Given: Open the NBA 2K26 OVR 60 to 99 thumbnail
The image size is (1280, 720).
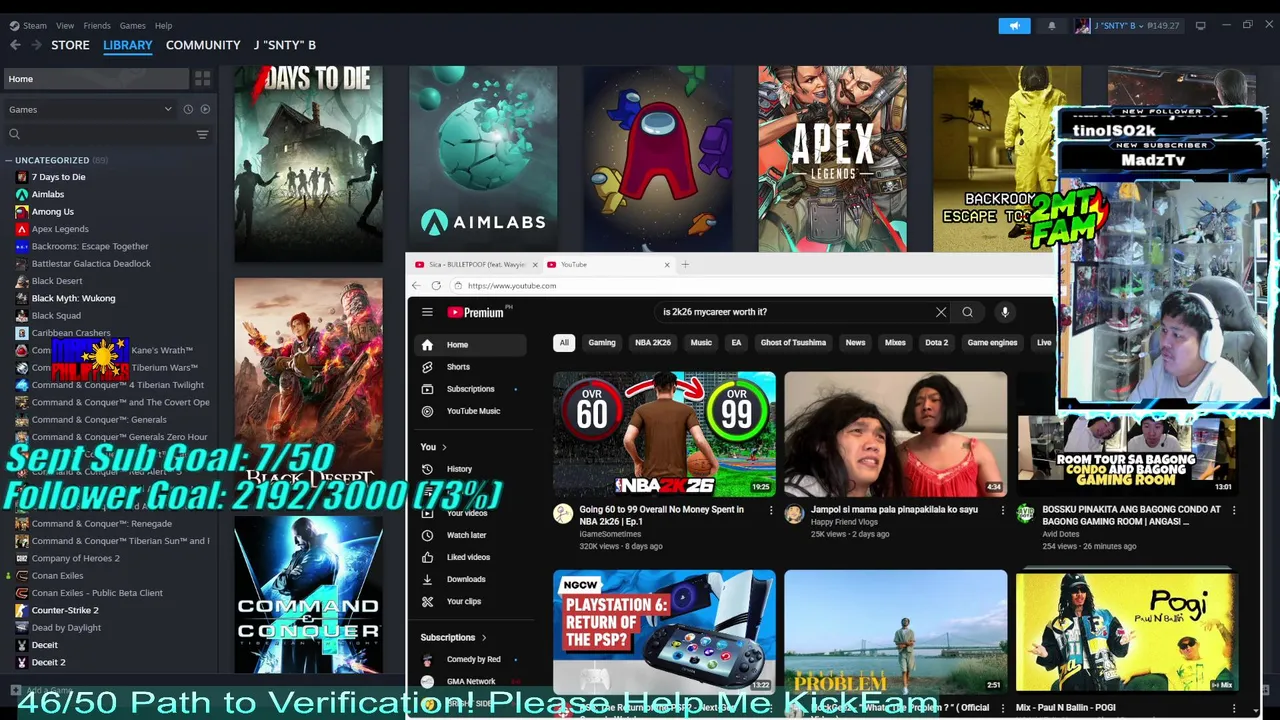Looking at the screenshot, I should tap(664, 434).
